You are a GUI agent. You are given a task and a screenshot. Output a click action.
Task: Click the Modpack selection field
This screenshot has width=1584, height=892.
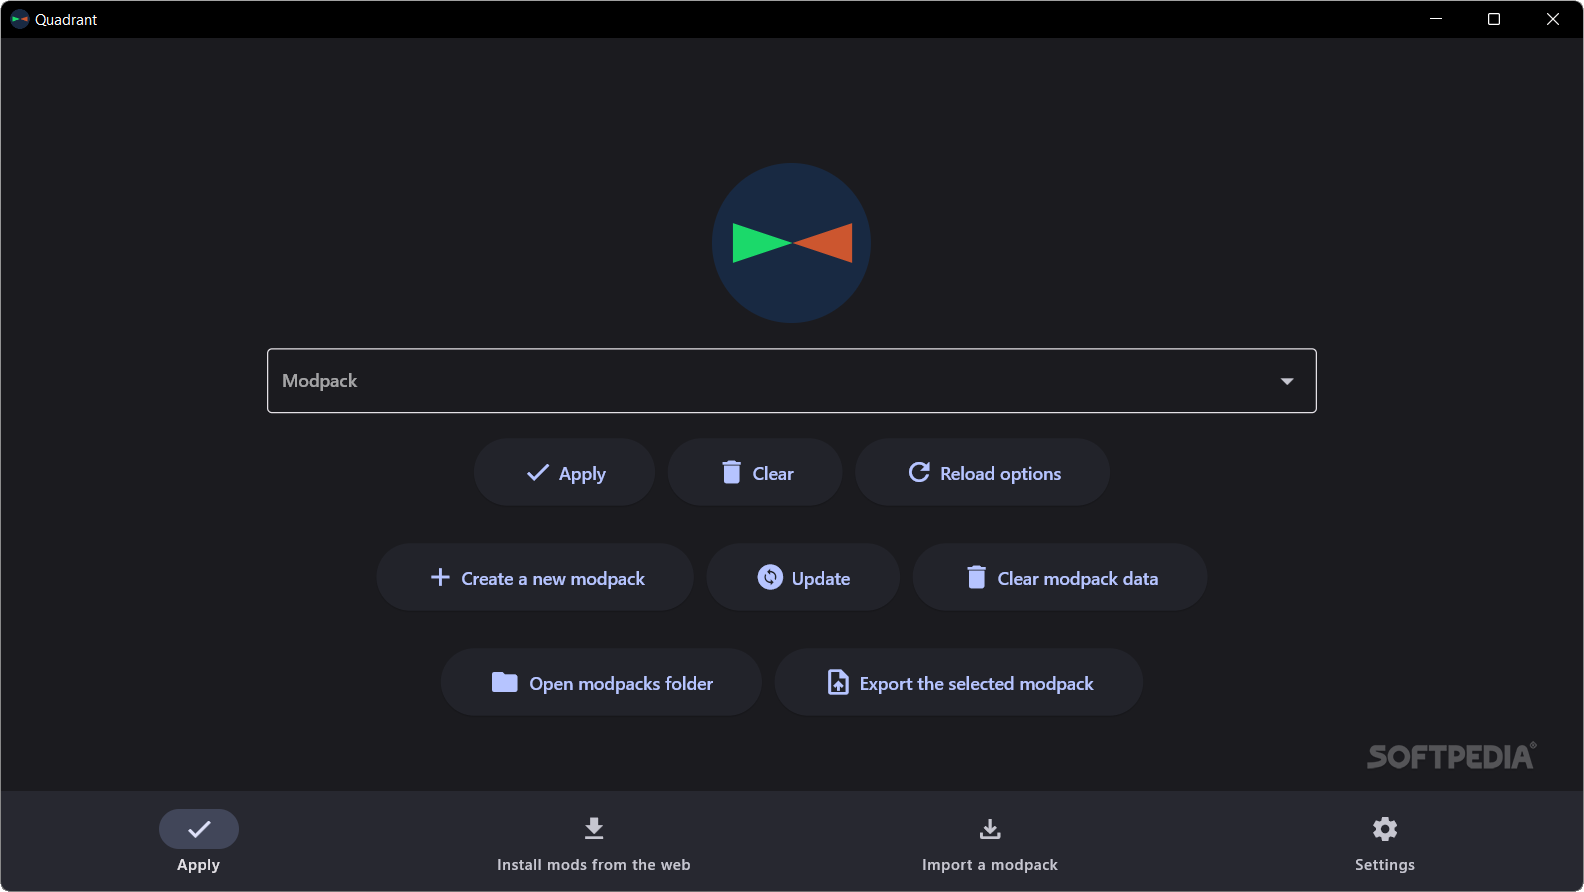(792, 381)
